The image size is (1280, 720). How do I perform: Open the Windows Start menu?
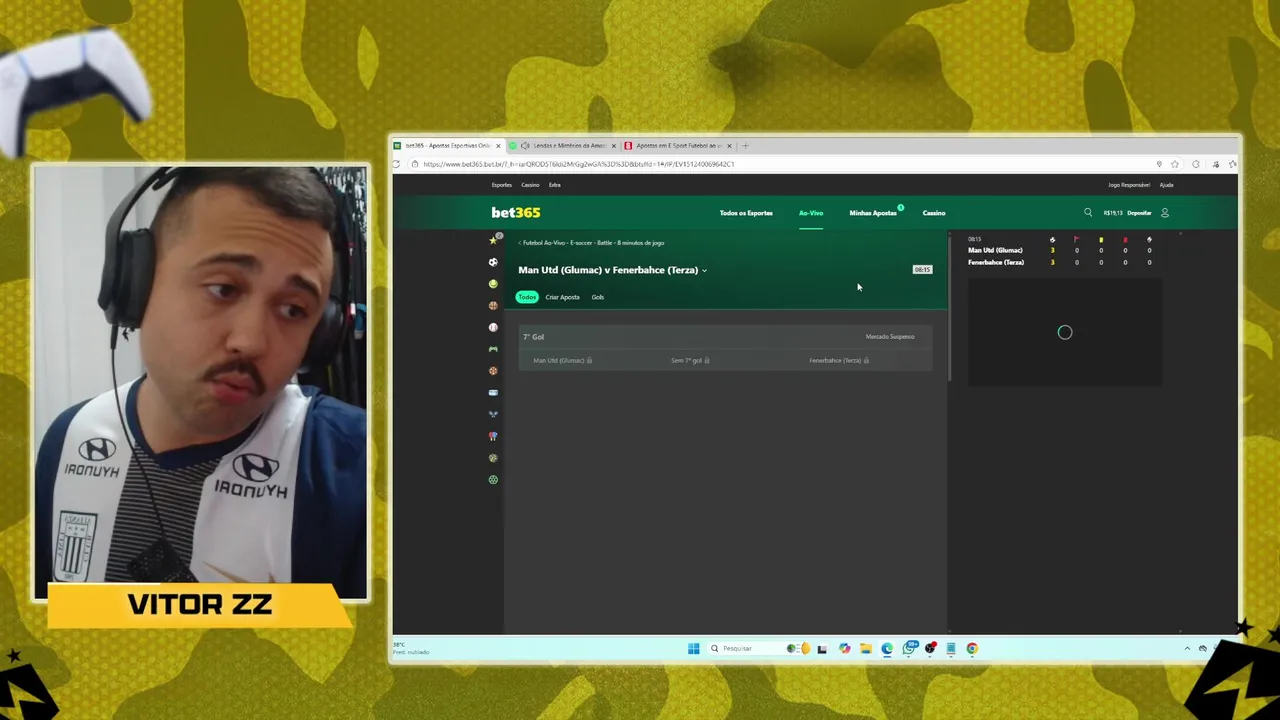pyautogui.click(x=693, y=648)
